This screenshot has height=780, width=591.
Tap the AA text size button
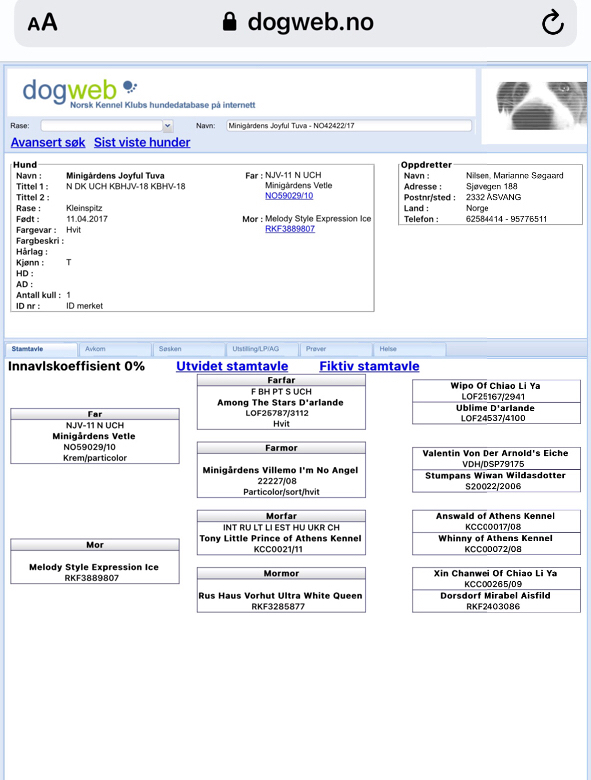[x=42, y=22]
